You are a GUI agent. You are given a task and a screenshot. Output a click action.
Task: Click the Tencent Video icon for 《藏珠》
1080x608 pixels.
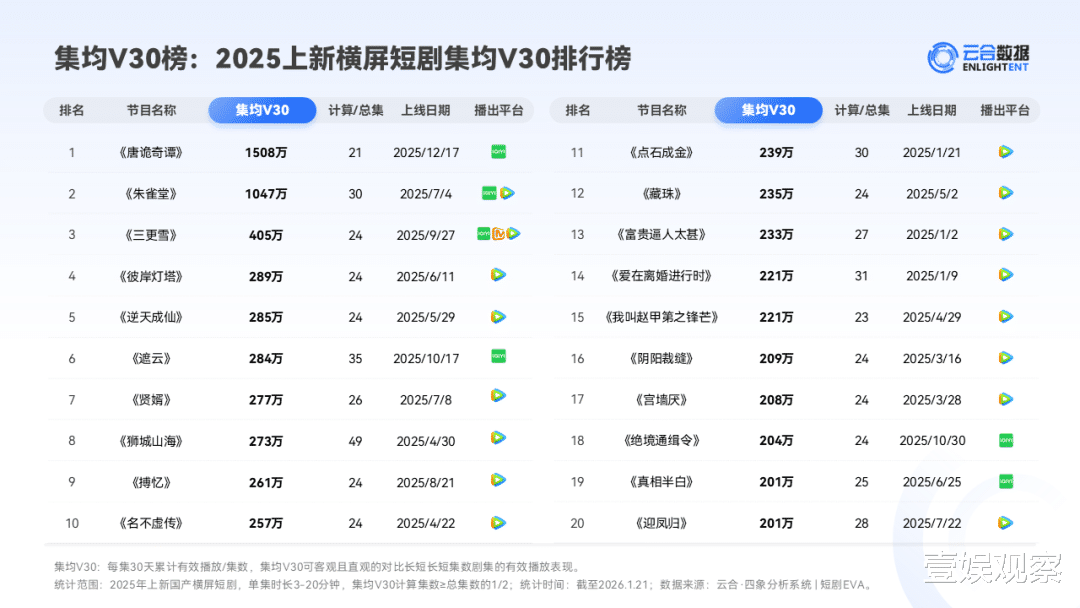click(x=1006, y=193)
